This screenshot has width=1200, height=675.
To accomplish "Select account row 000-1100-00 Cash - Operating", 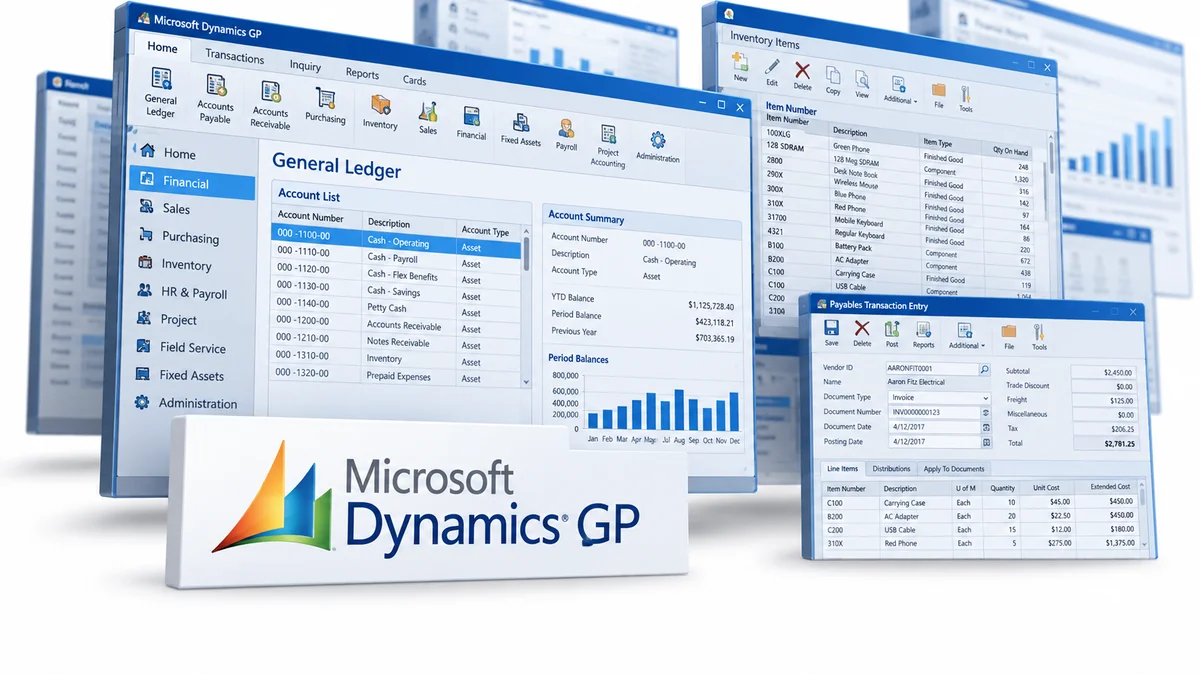I will pos(396,240).
